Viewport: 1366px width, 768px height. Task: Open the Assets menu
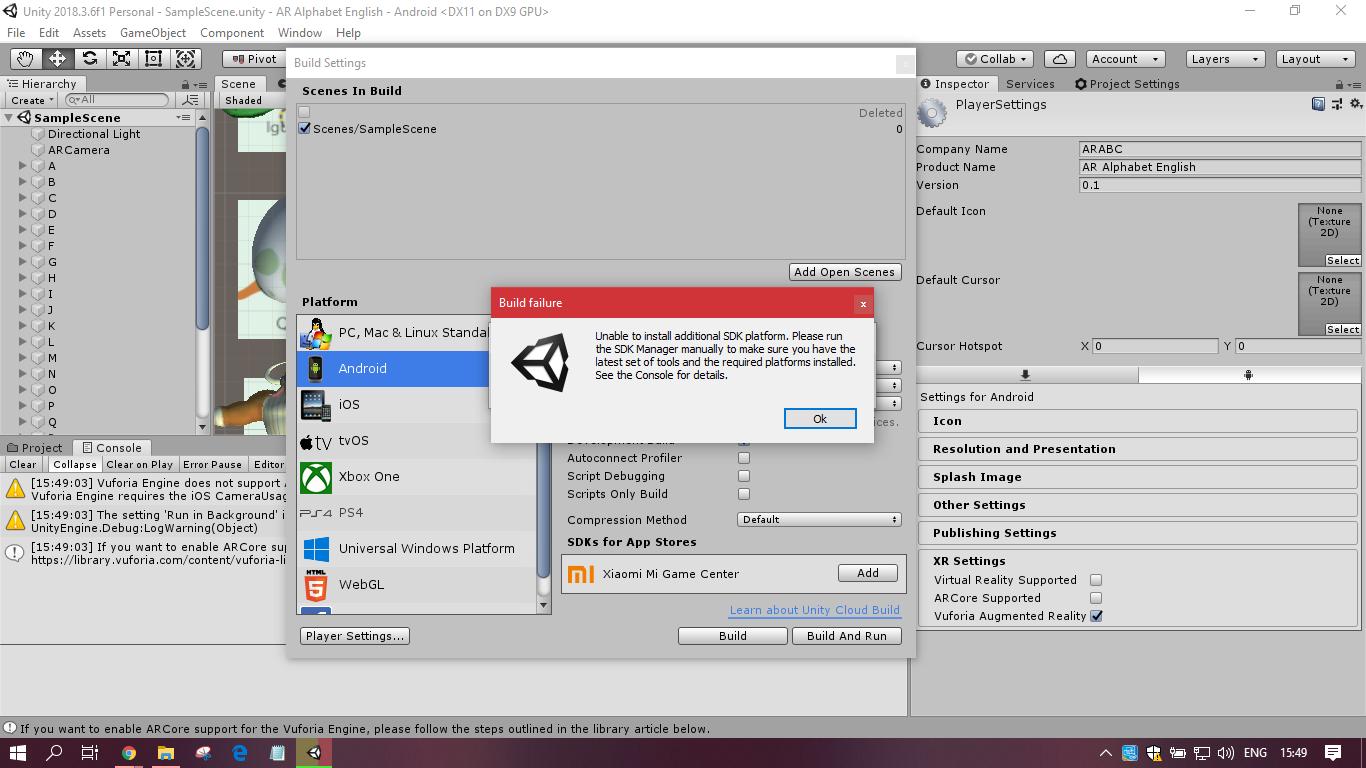[x=89, y=33]
